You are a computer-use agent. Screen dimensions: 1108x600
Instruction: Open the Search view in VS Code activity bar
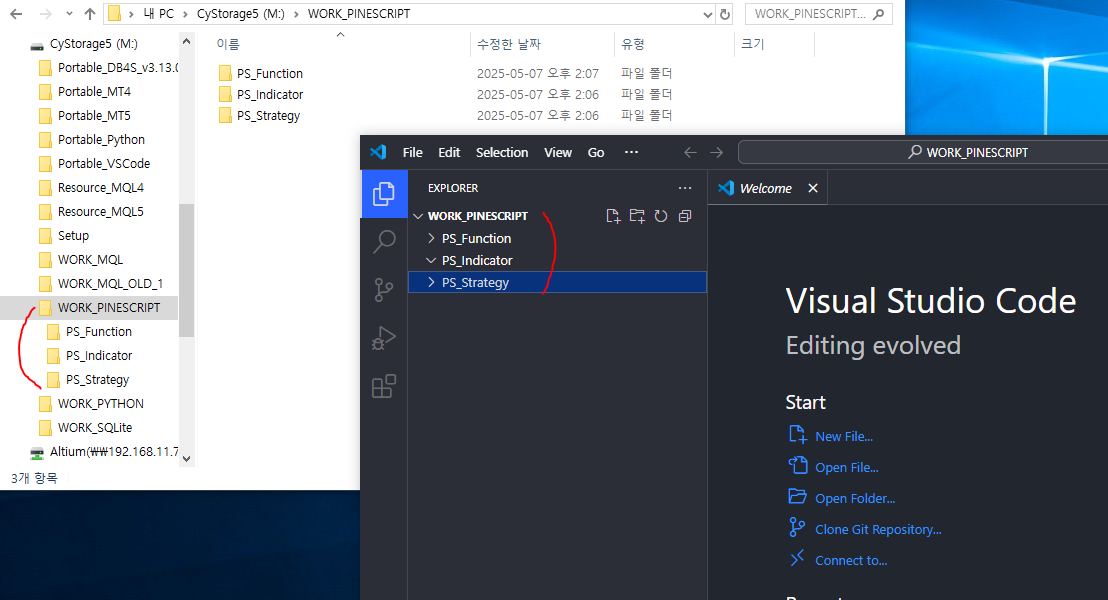pyautogui.click(x=384, y=242)
